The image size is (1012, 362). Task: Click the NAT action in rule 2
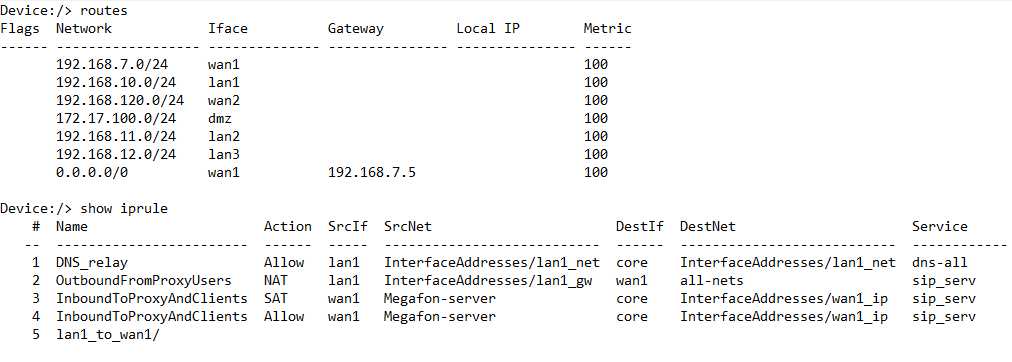click(x=276, y=281)
